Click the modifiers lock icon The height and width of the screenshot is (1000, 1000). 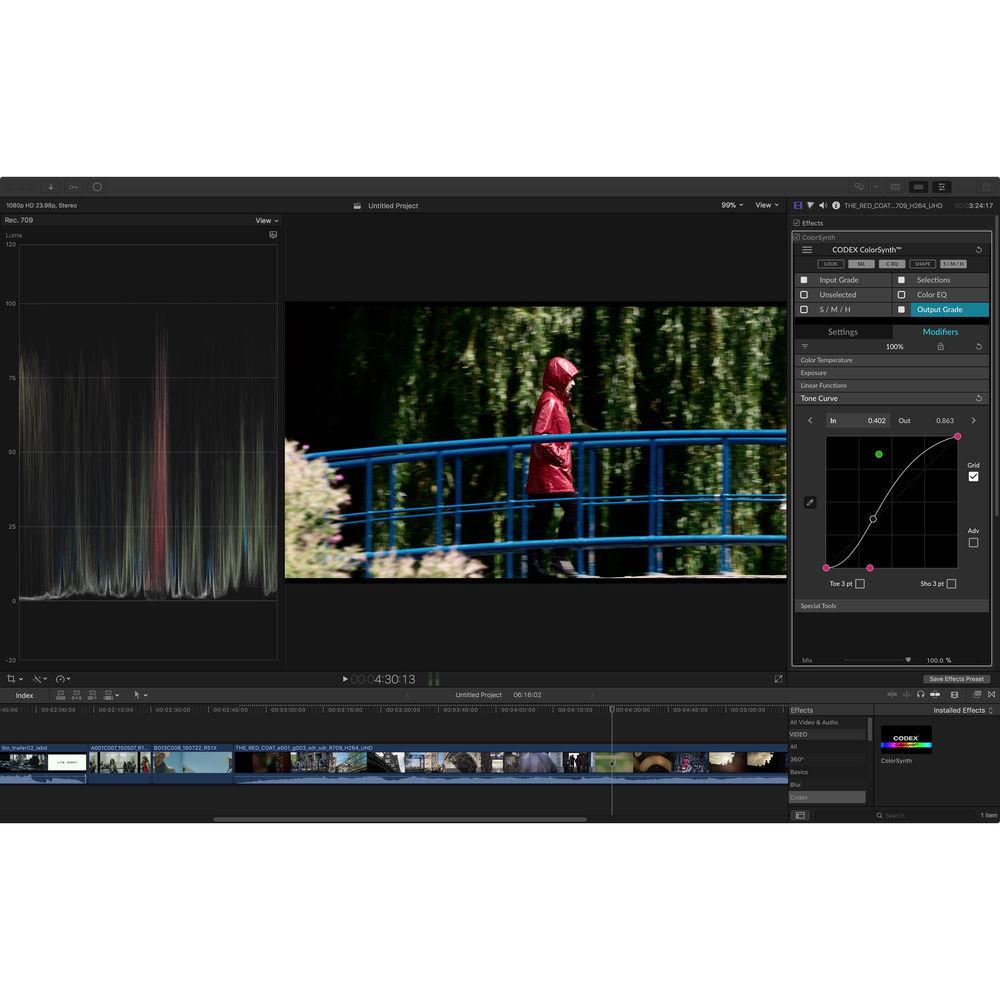coord(940,346)
